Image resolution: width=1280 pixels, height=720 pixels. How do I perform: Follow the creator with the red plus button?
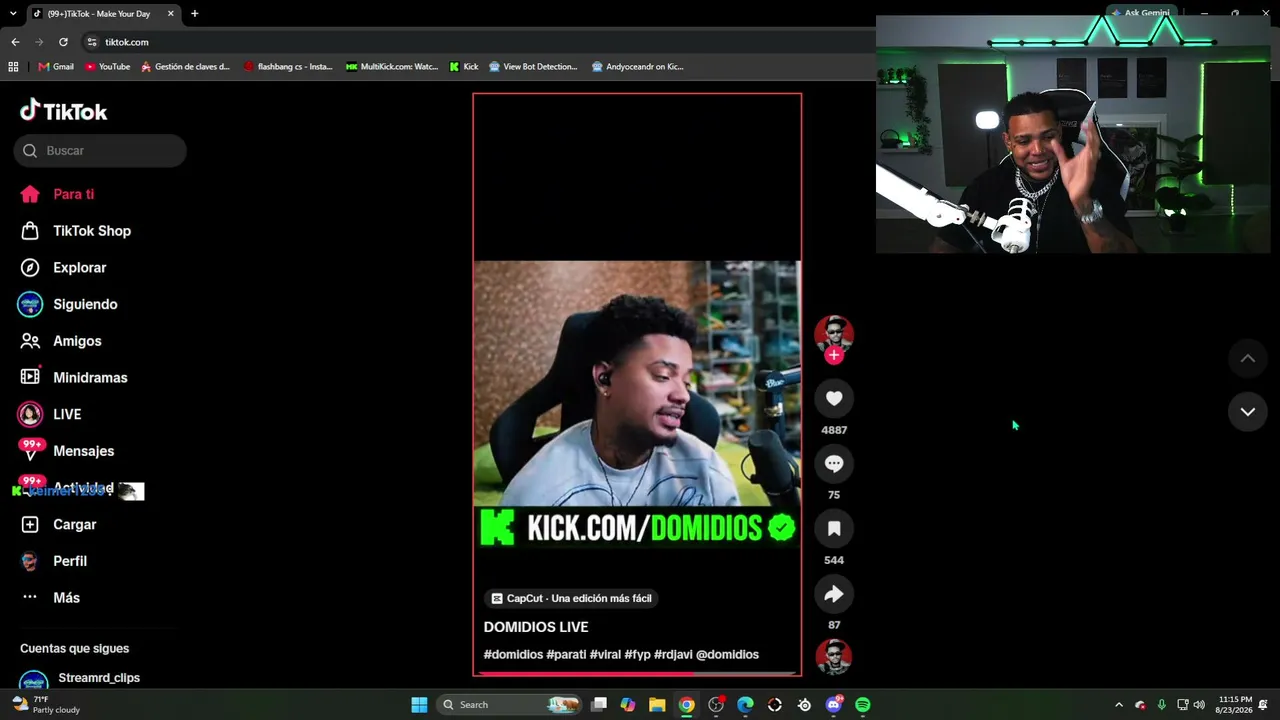coord(834,355)
